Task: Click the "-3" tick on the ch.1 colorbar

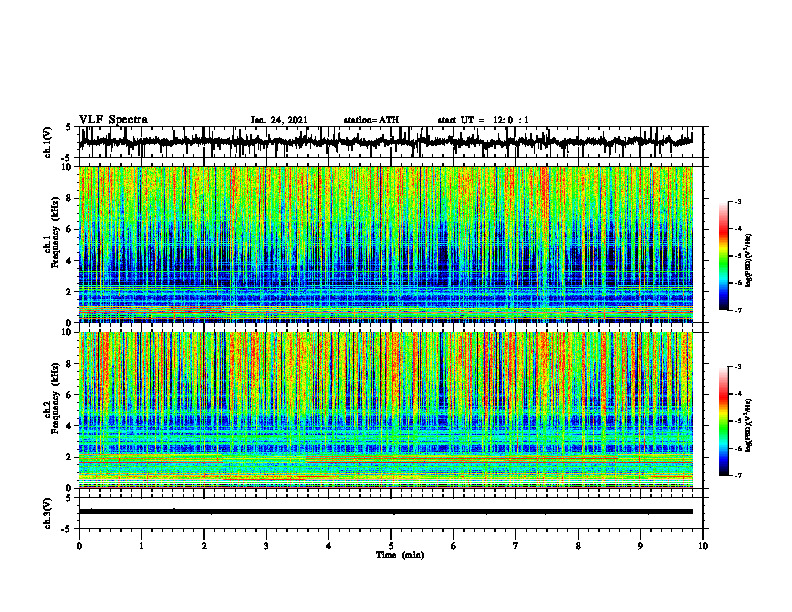Action: [x=738, y=202]
